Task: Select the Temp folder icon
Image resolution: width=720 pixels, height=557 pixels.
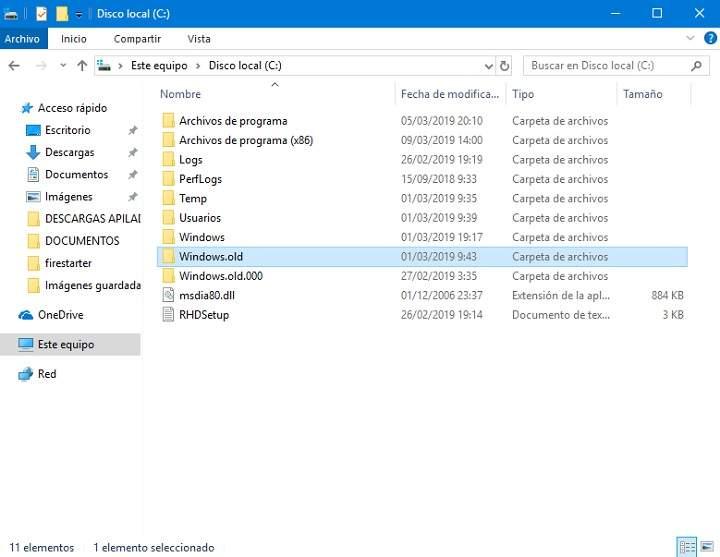Action: [x=169, y=198]
